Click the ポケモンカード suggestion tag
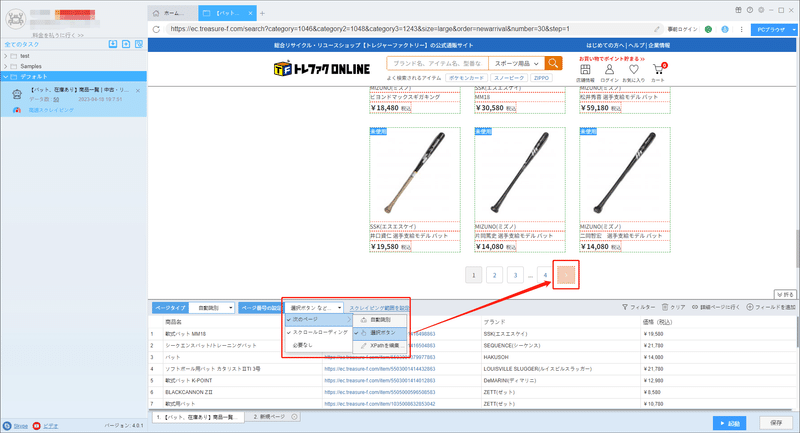Viewport: 800px width, 433px height. click(x=466, y=78)
